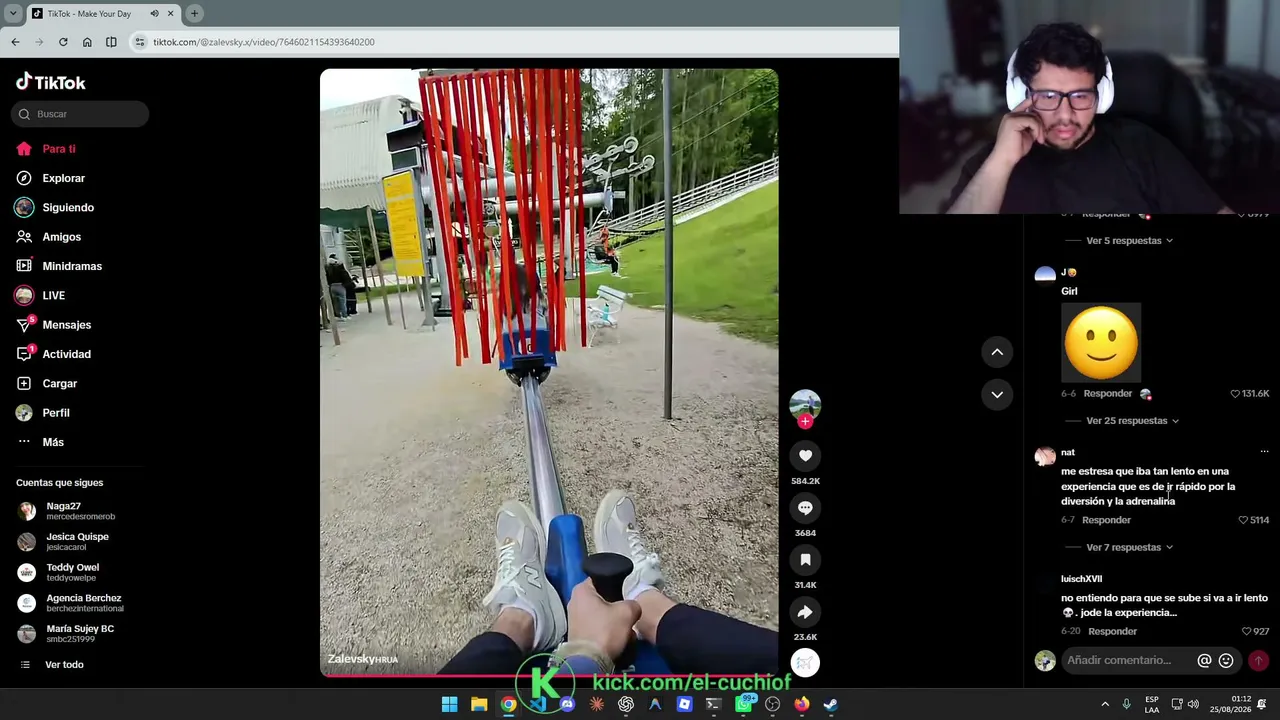1280x720 pixels.
Task: Click the browser back arrow
Action: (15, 42)
